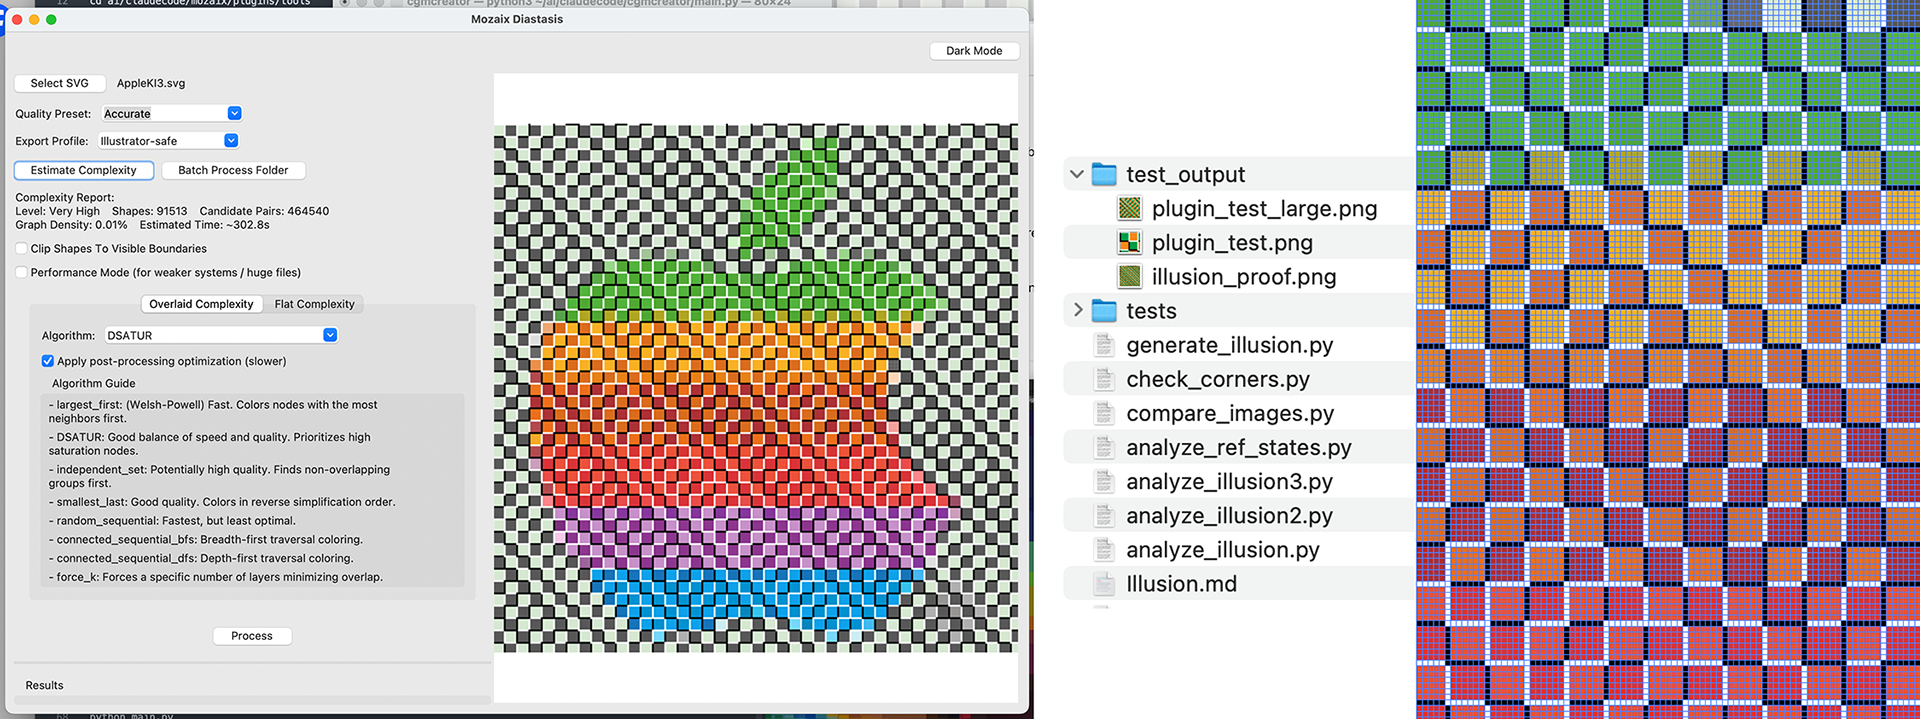Expand the tests folder chevron
Screen dimensions: 1920x719
(x=1077, y=310)
